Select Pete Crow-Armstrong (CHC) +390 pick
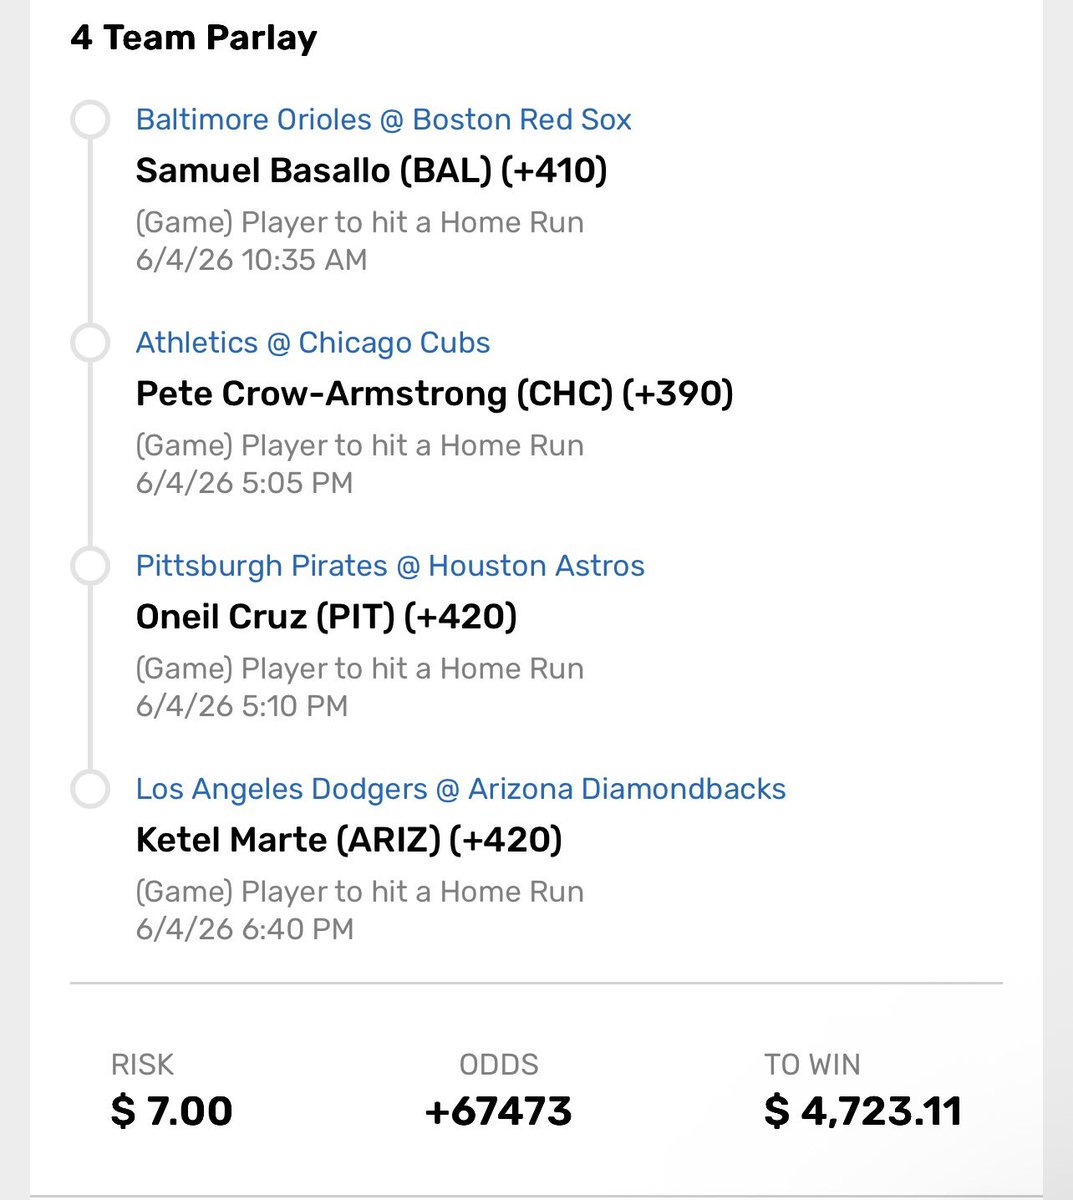1073x1200 pixels. pyautogui.click(x=435, y=394)
